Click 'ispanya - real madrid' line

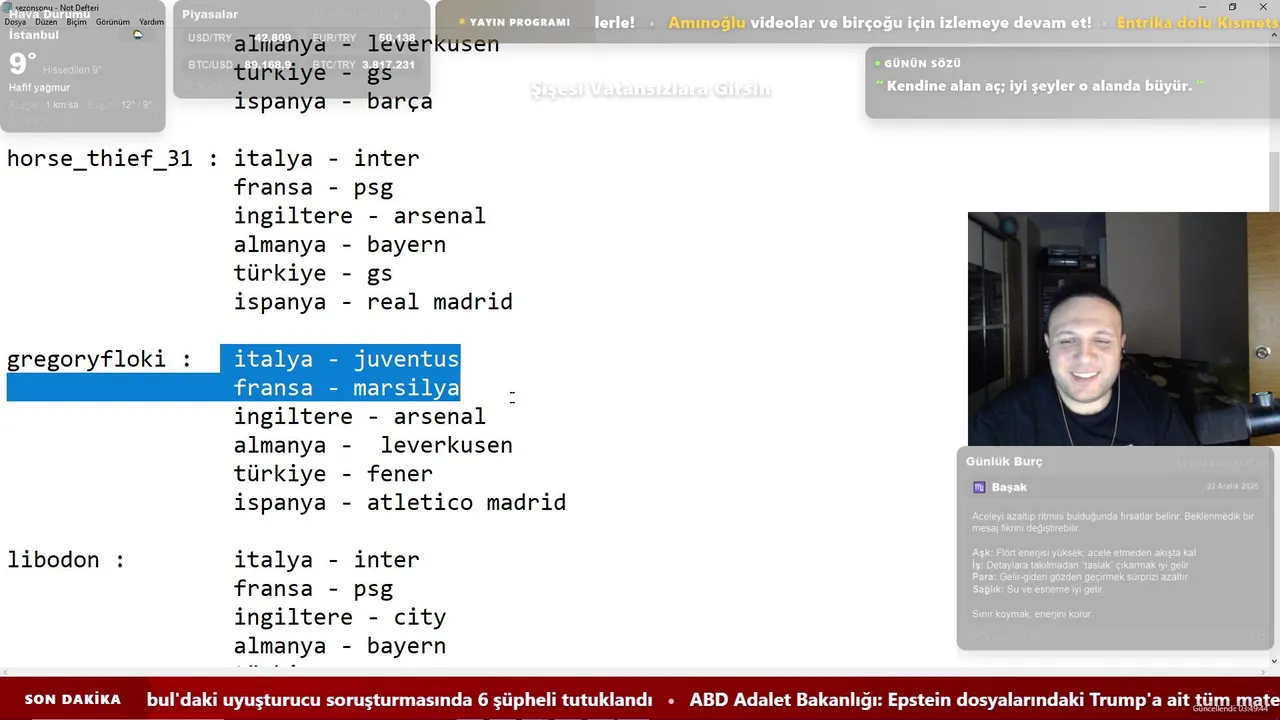pos(373,302)
